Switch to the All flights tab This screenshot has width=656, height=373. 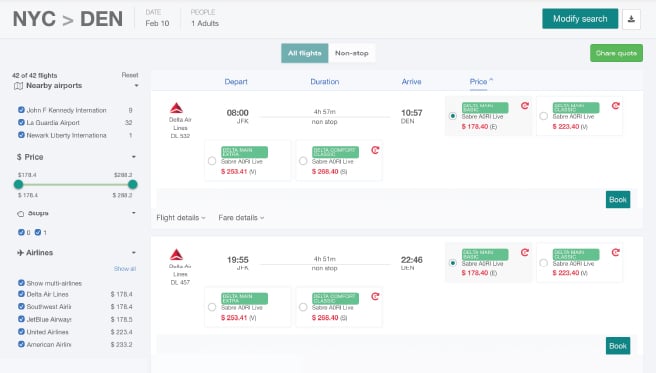click(305, 53)
